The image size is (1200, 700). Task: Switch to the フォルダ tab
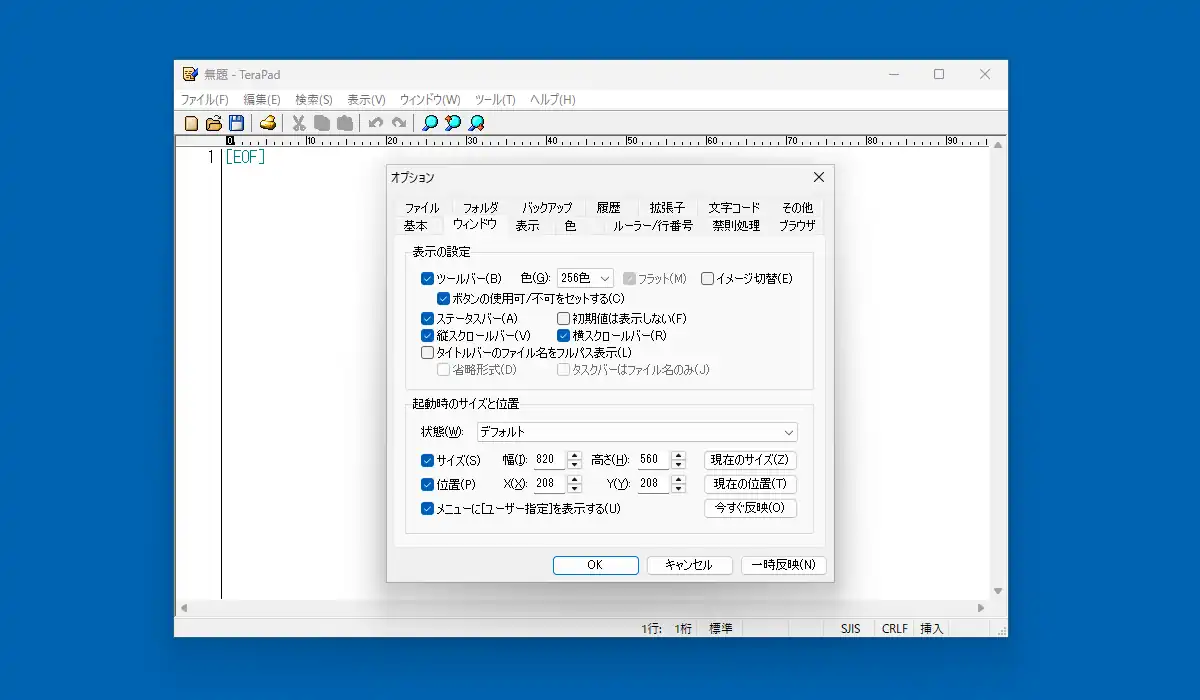pos(480,208)
